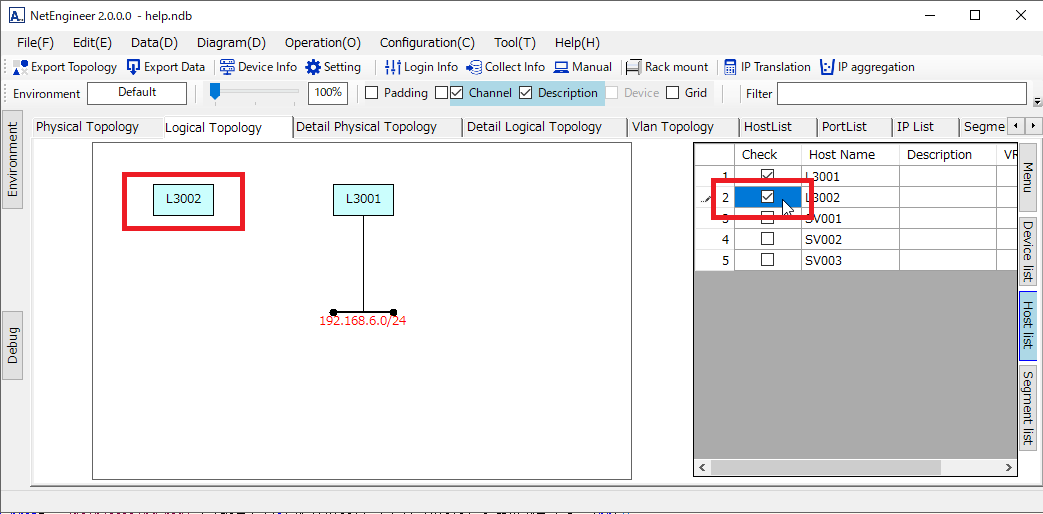1043x514 pixels.
Task: Adjust the zoom slider handle
Action: pyautogui.click(x=214, y=92)
